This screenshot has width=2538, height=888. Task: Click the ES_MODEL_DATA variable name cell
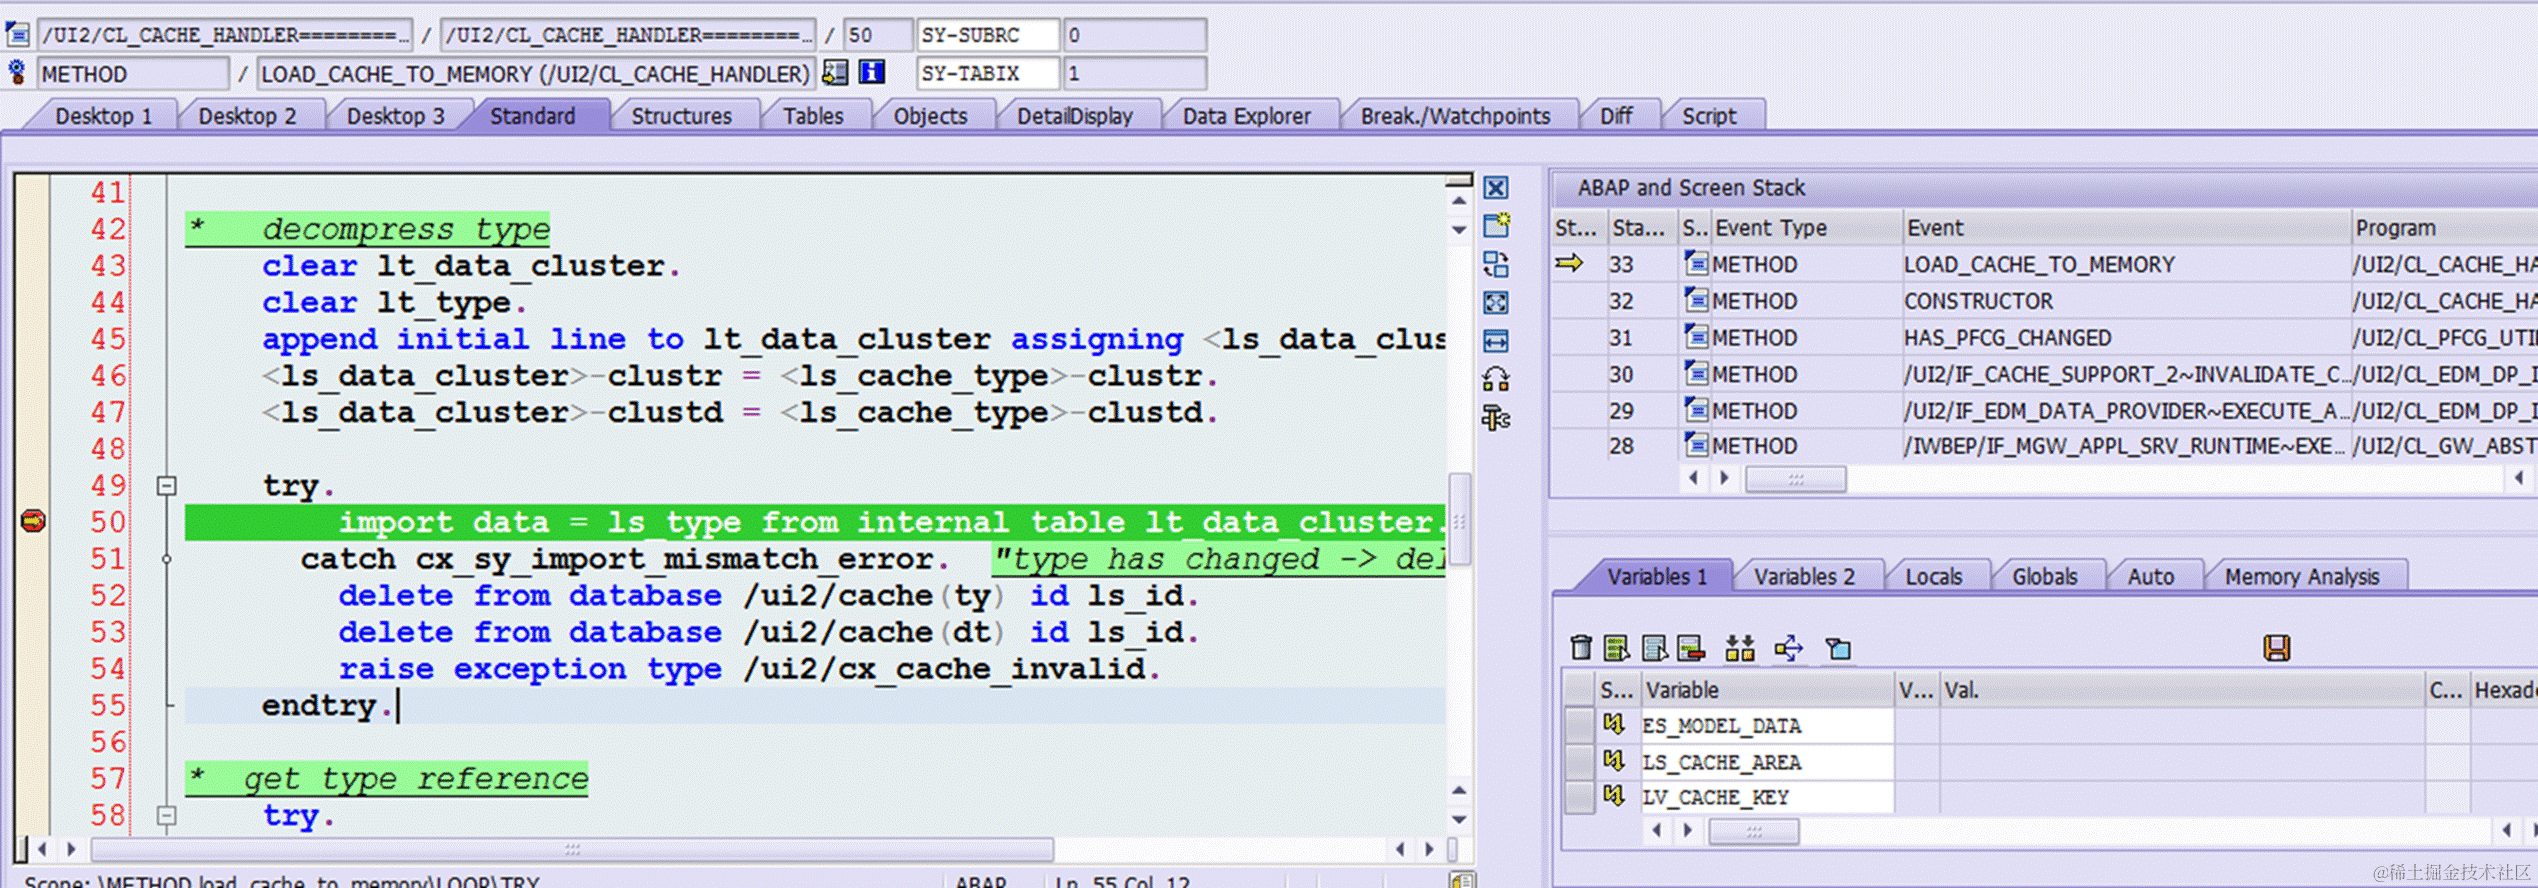[1767, 725]
